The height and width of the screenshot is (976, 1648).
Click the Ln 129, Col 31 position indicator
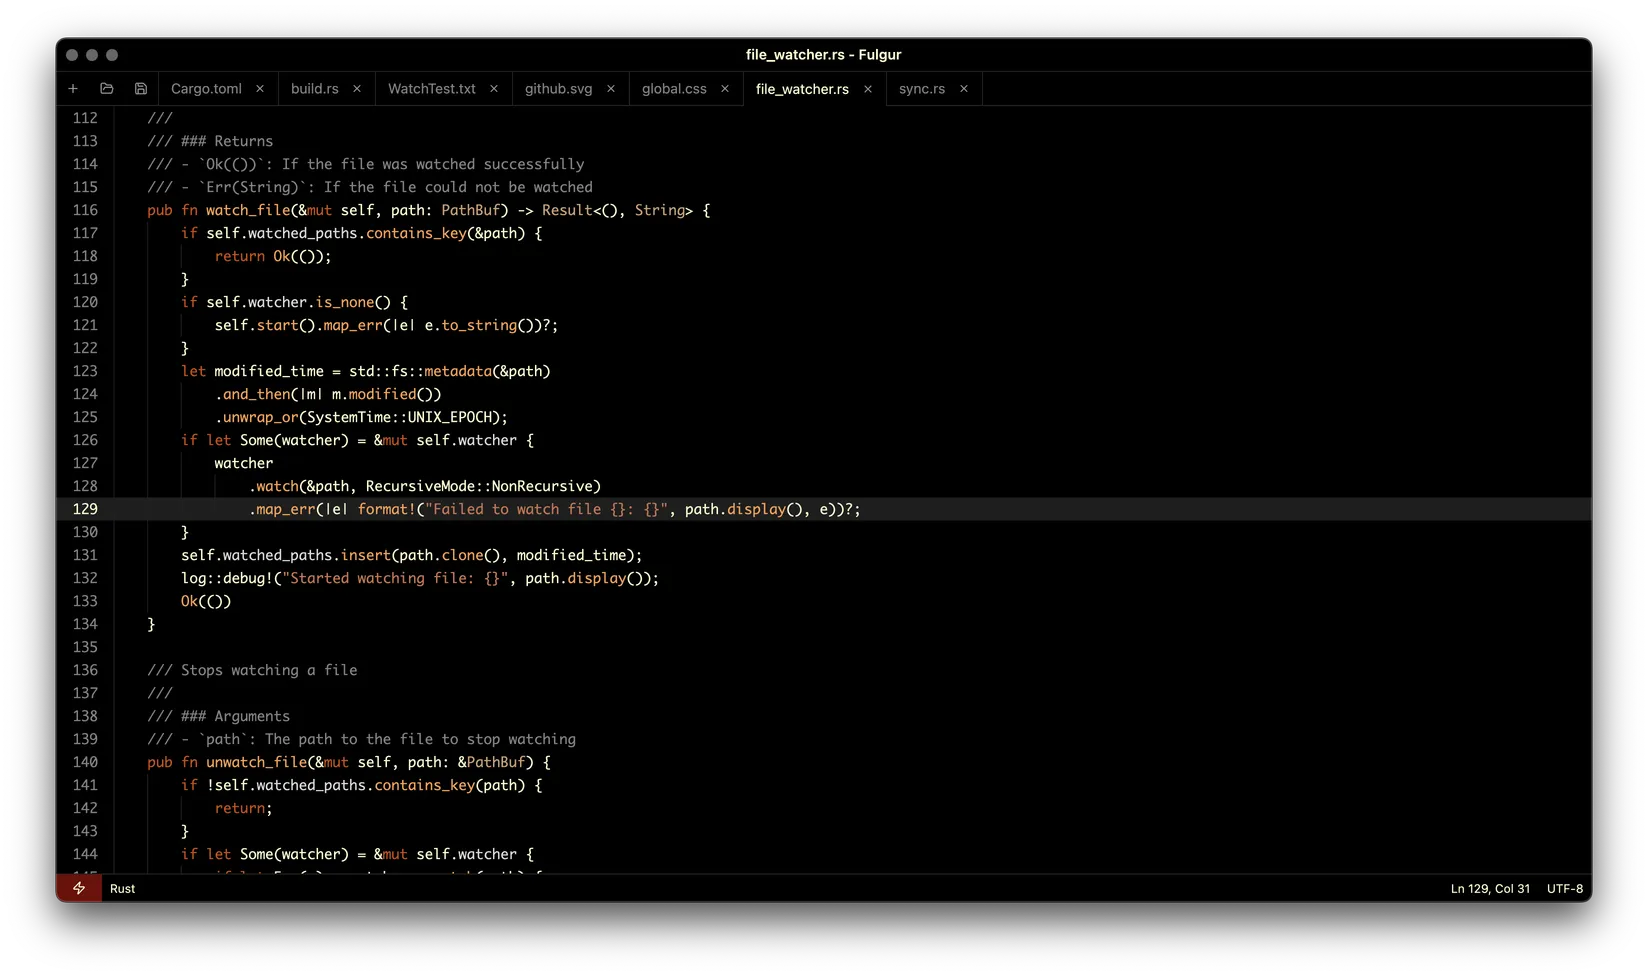point(1489,888)
